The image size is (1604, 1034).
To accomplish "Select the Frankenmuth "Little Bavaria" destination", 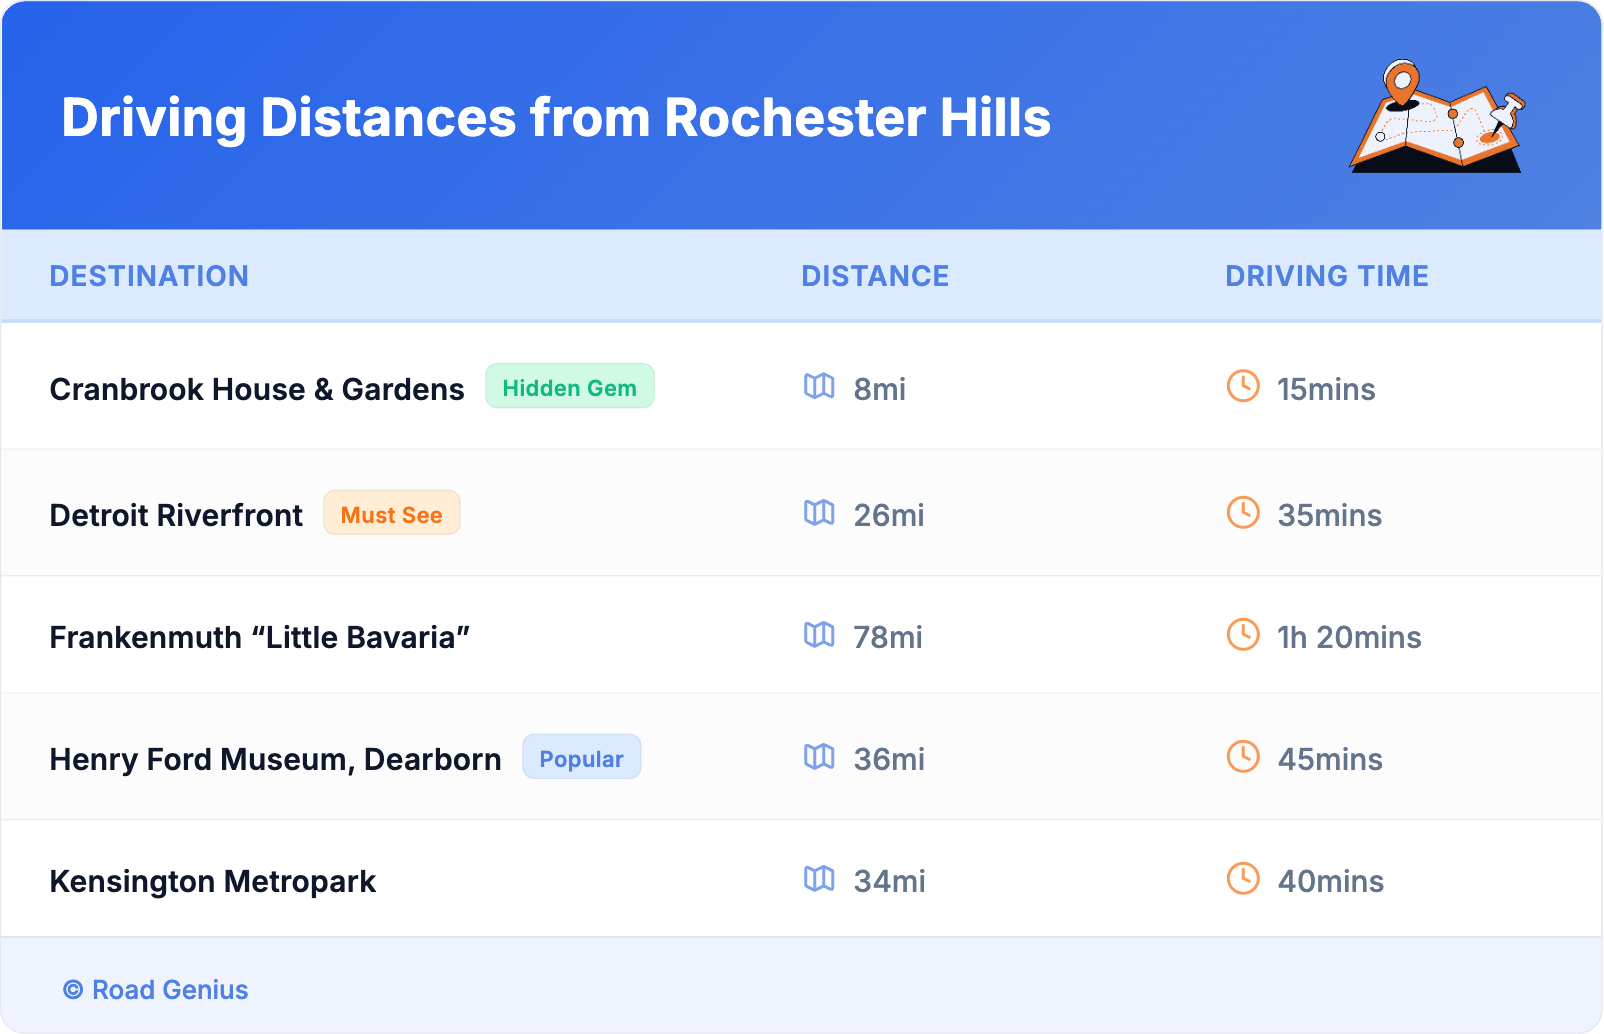I will 259,637.
